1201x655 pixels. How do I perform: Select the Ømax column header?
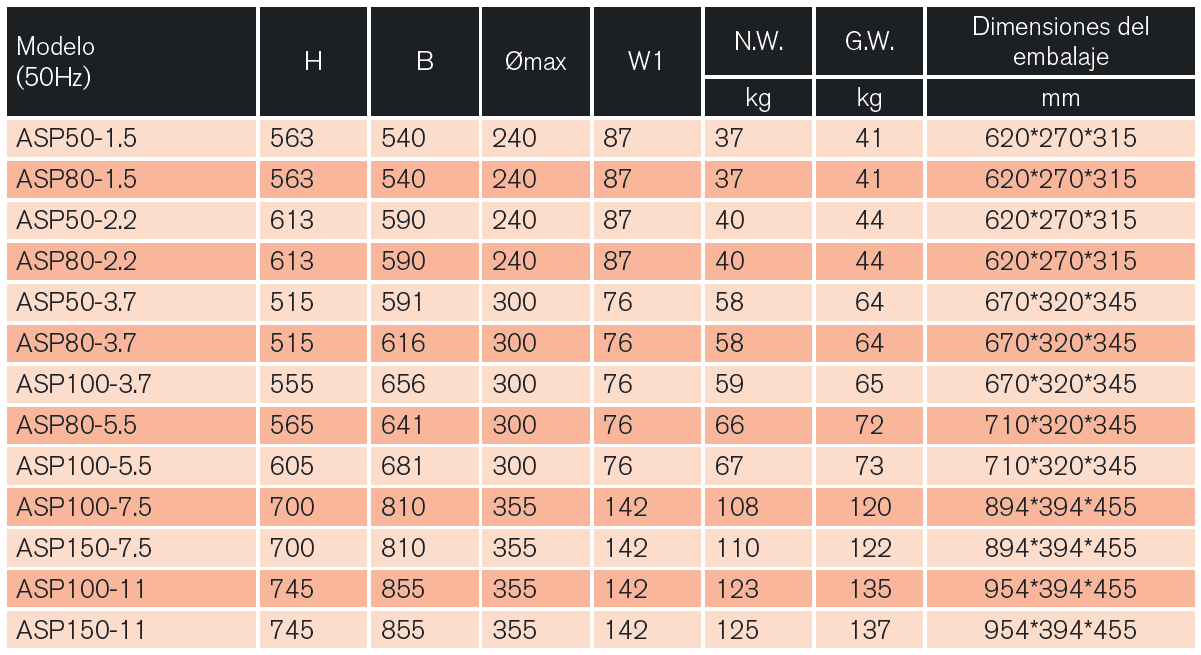[x=535, y=62]
